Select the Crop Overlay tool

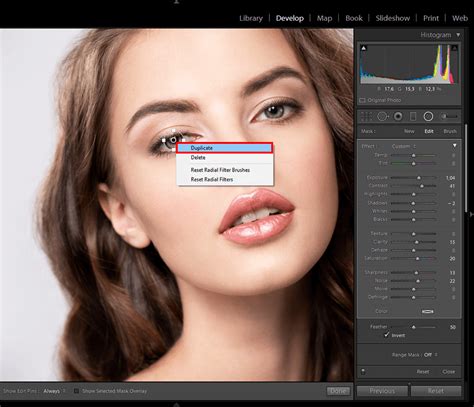click(x=366, y=116)
